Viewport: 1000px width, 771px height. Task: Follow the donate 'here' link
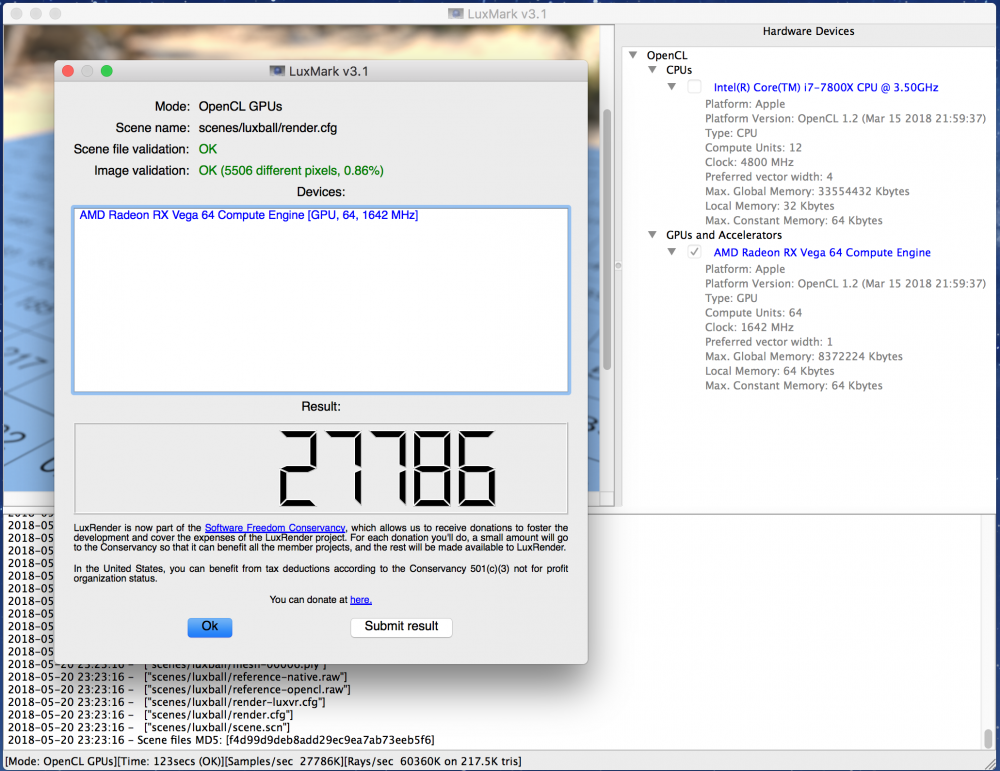point(360,600)
